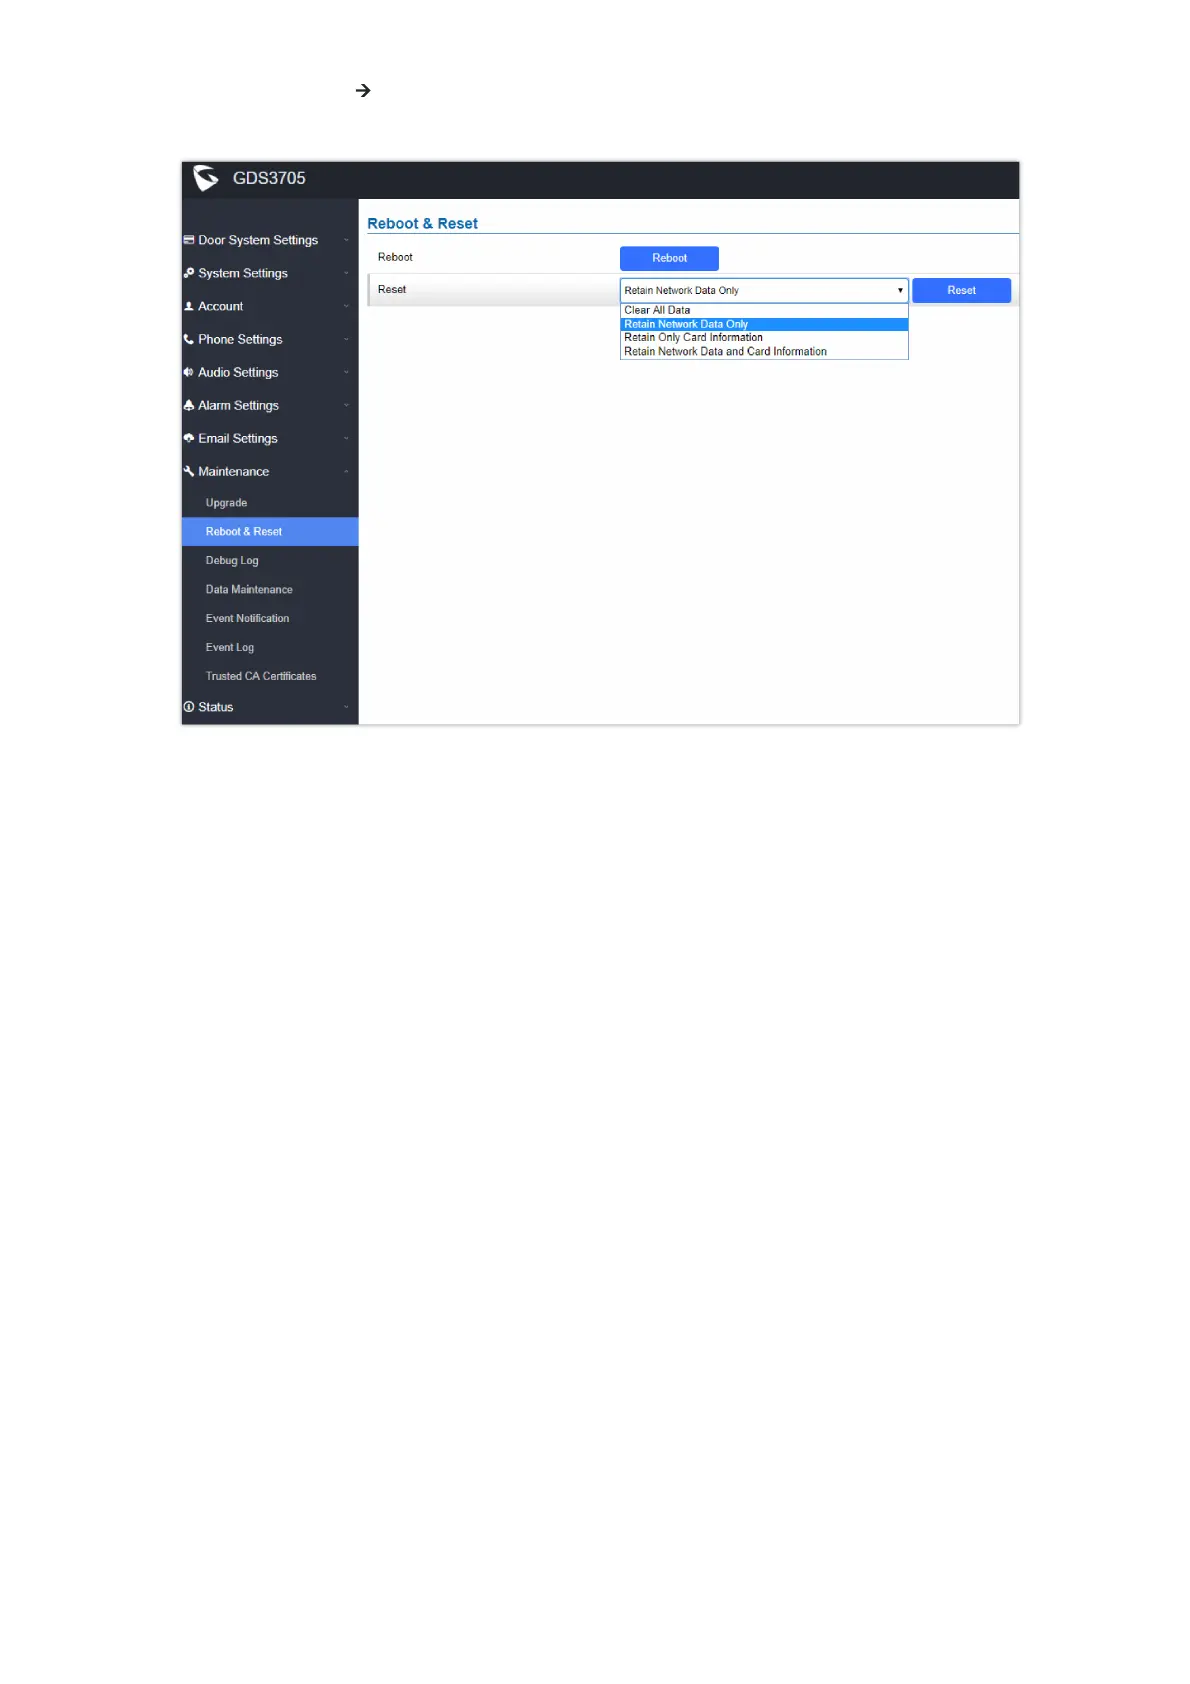Click Maintenance menu label
Image resolution: width=1190 pixels, height=1684 pixels.
[x=233, y=471]
